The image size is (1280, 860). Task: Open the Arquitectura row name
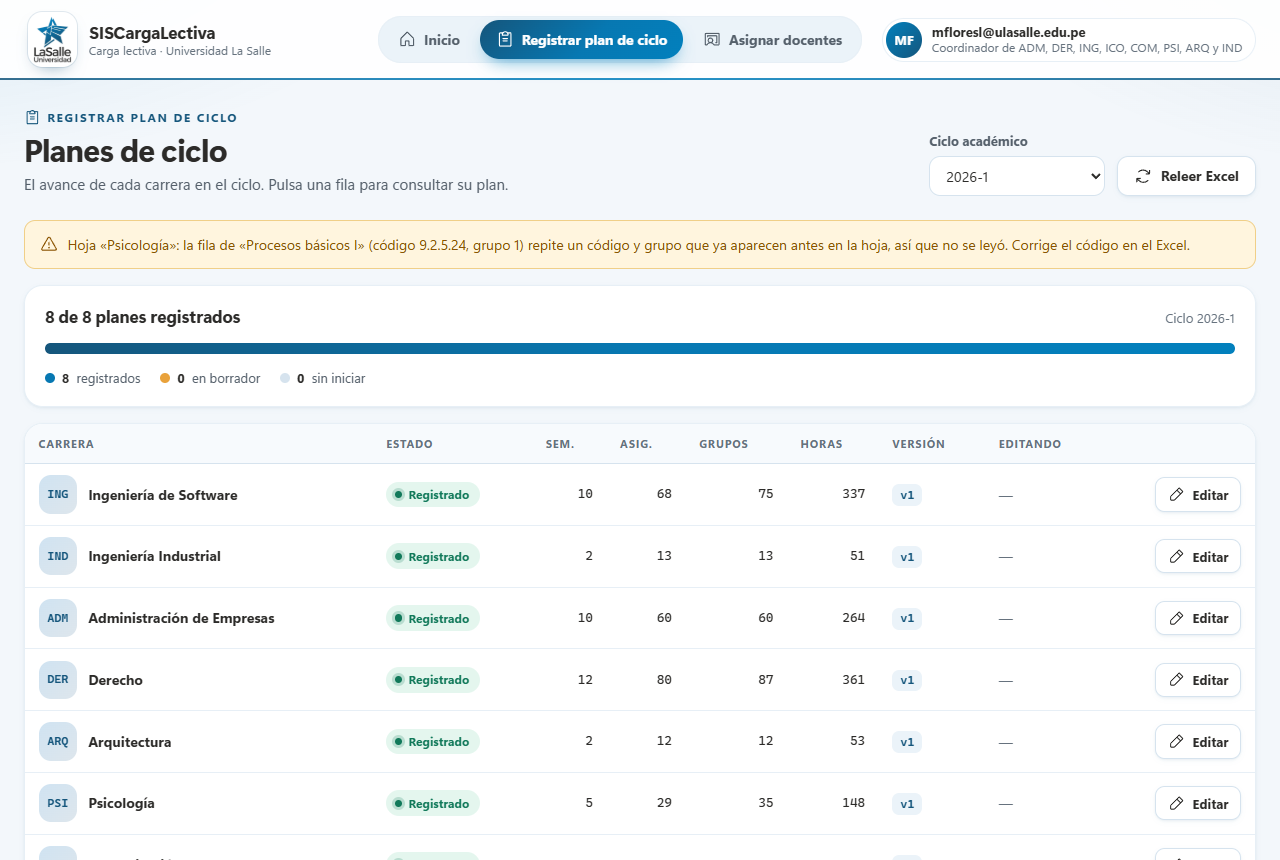pos(130,742)
